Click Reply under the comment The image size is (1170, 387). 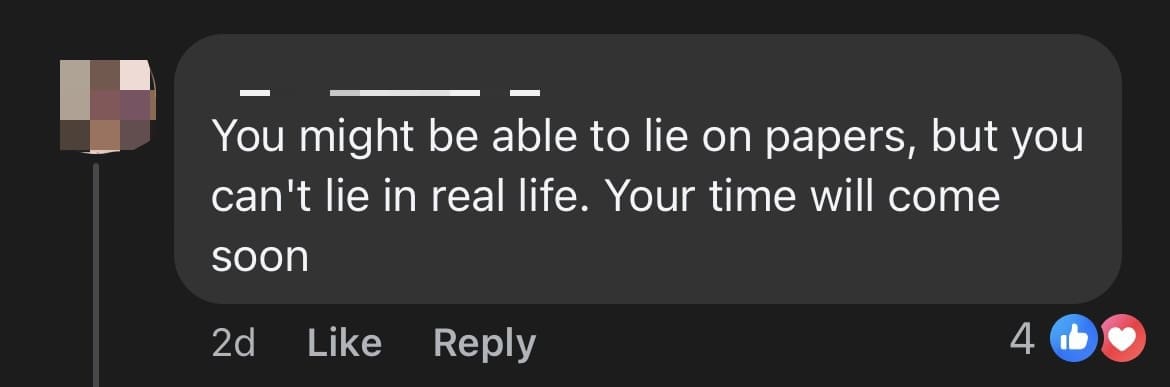pyautogui.click(x=484, y=344)
